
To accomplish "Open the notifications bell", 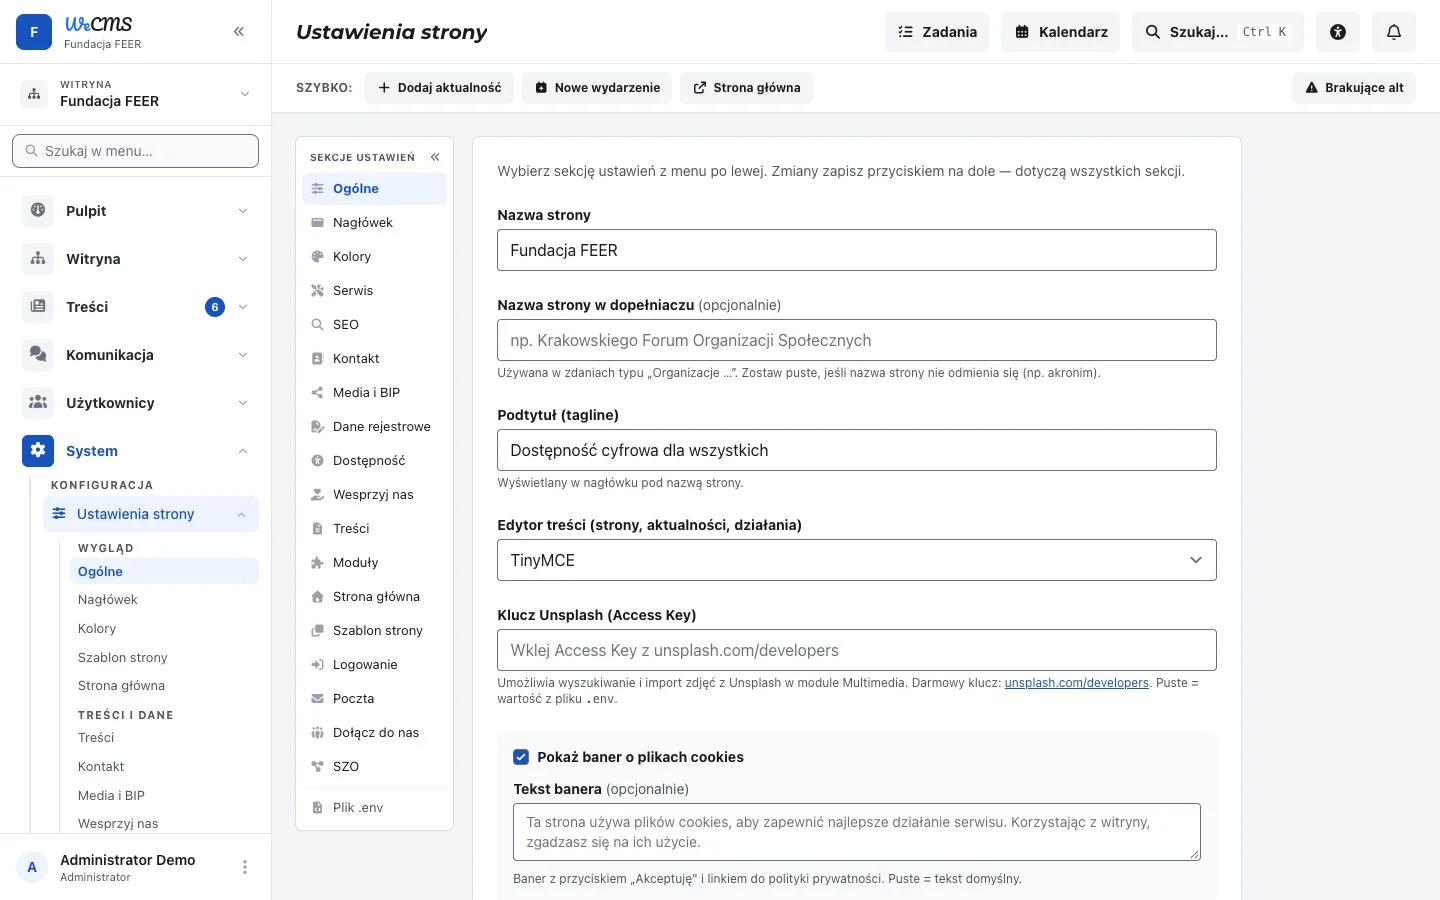I will pyautogui.click(x=1394, y=32).
